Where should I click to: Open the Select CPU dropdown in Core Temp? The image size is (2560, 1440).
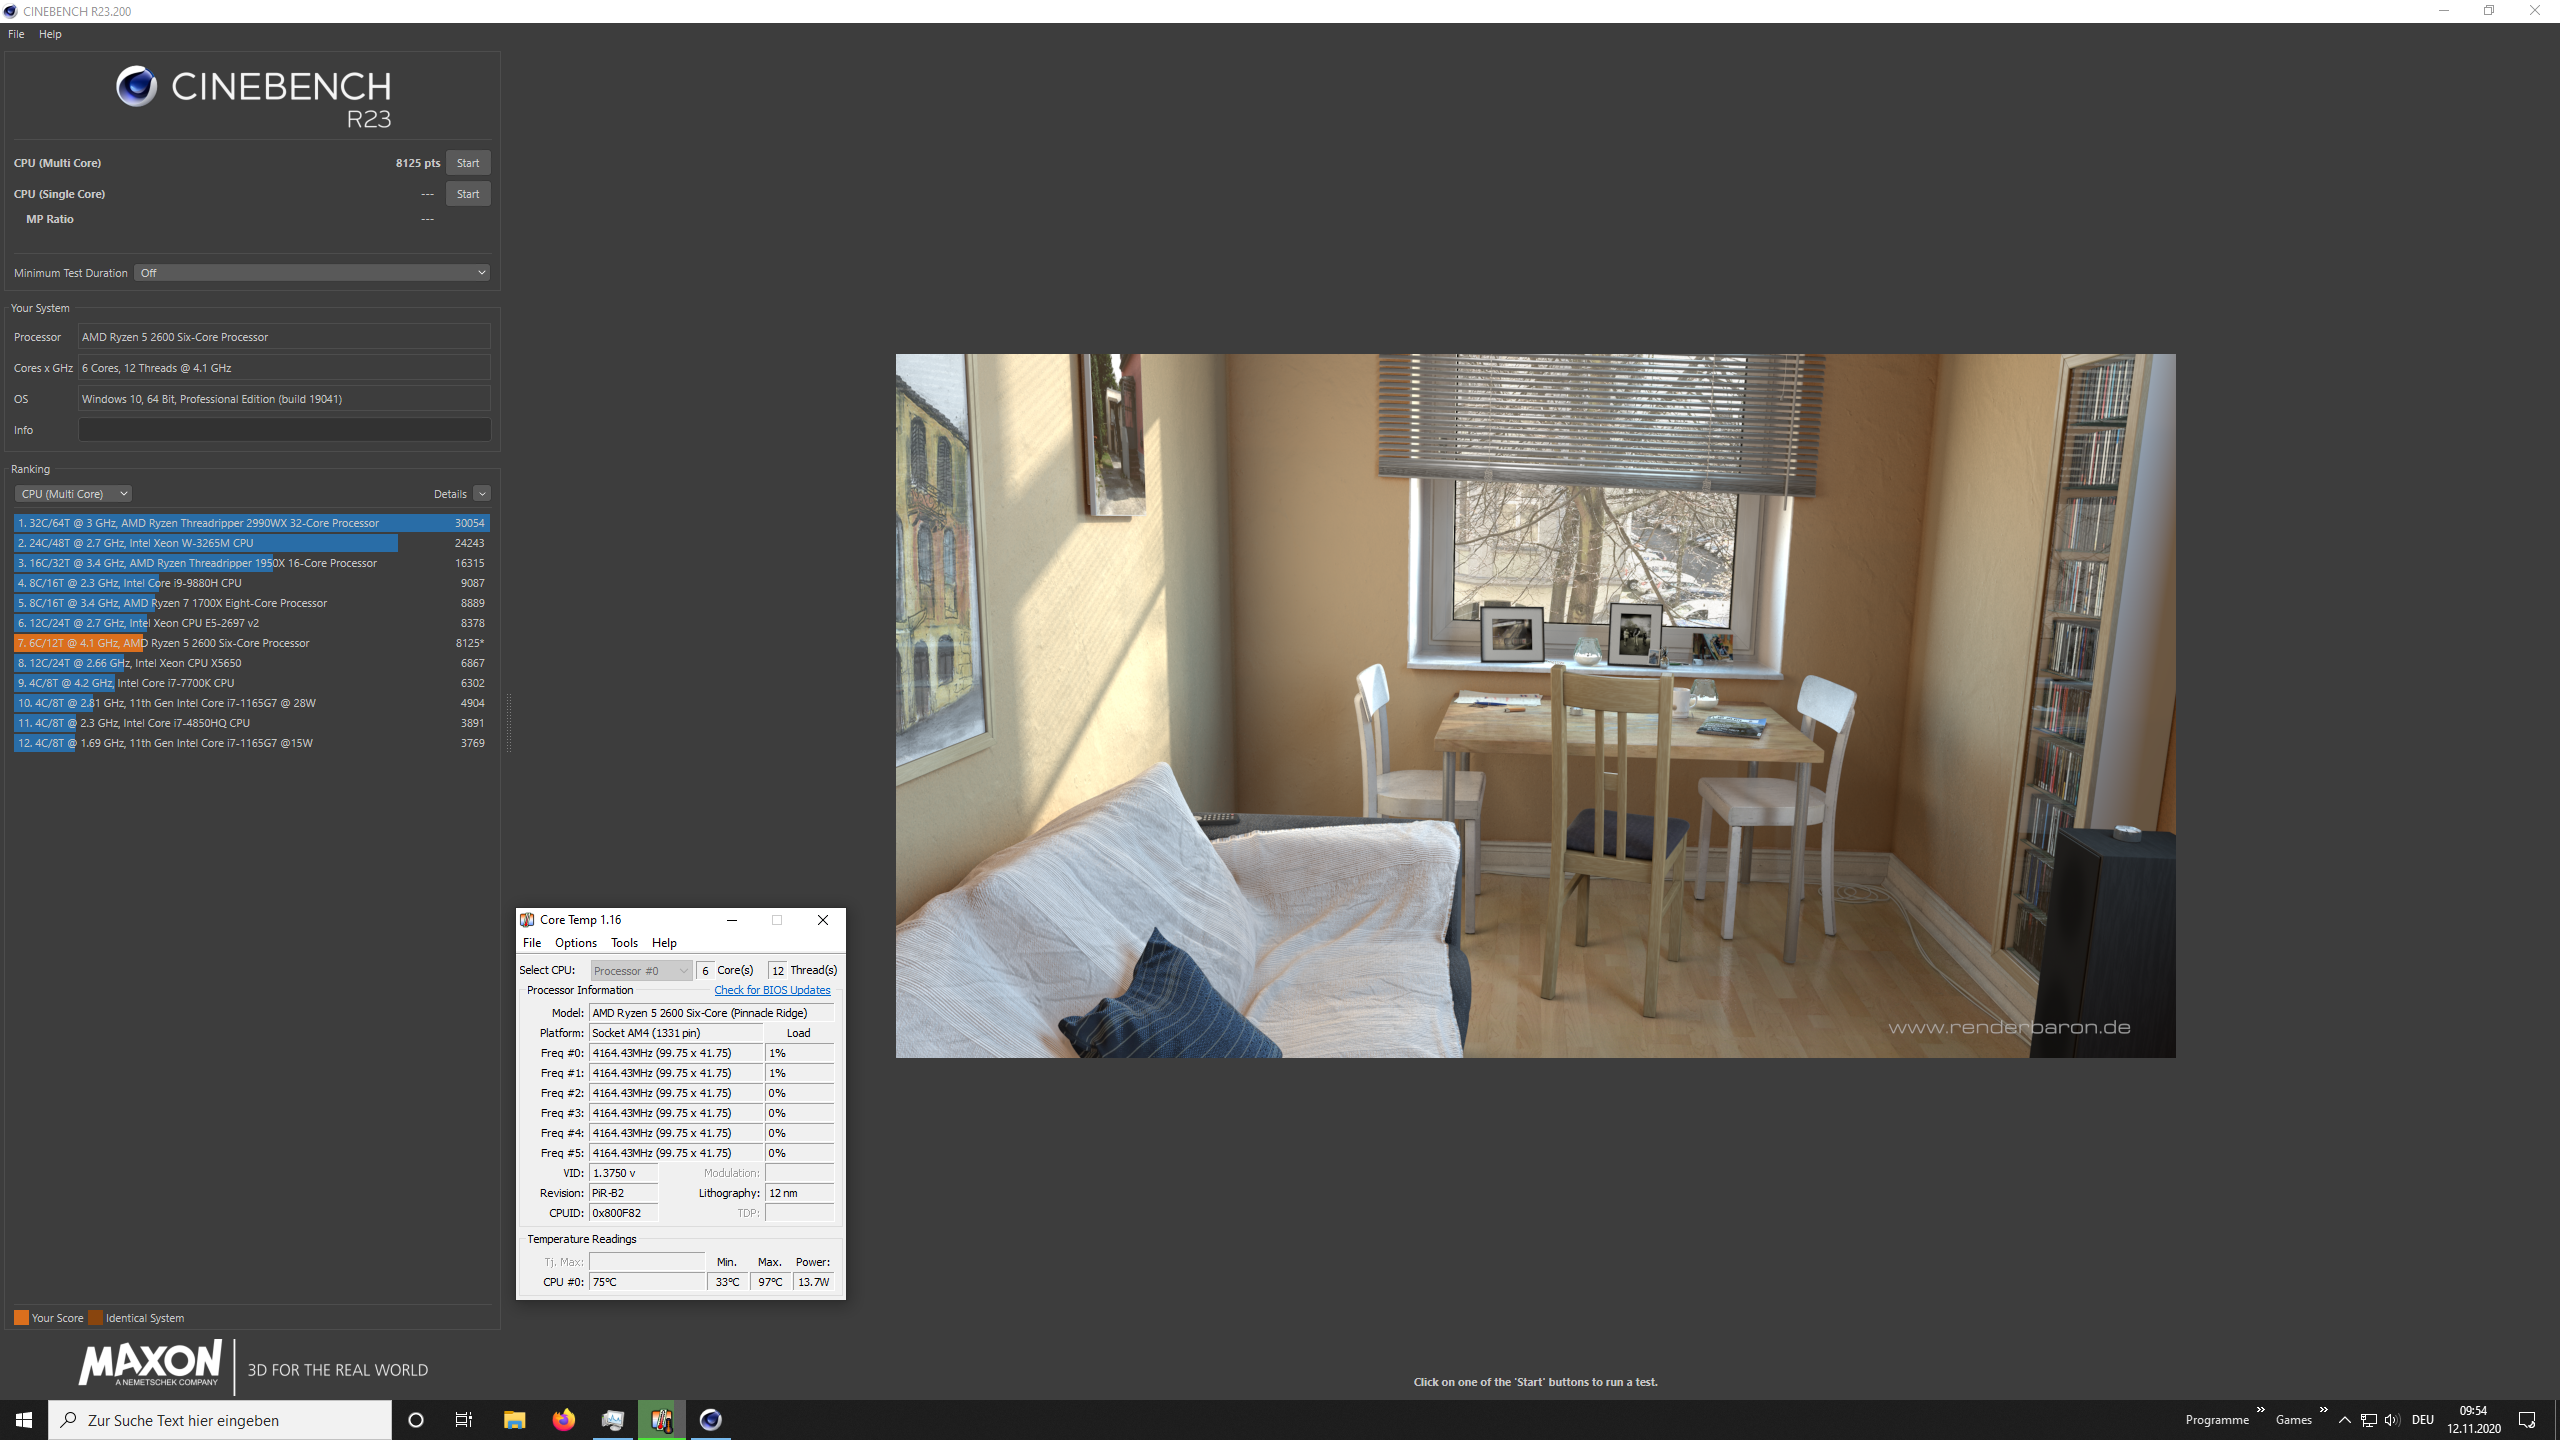(641, 971)
